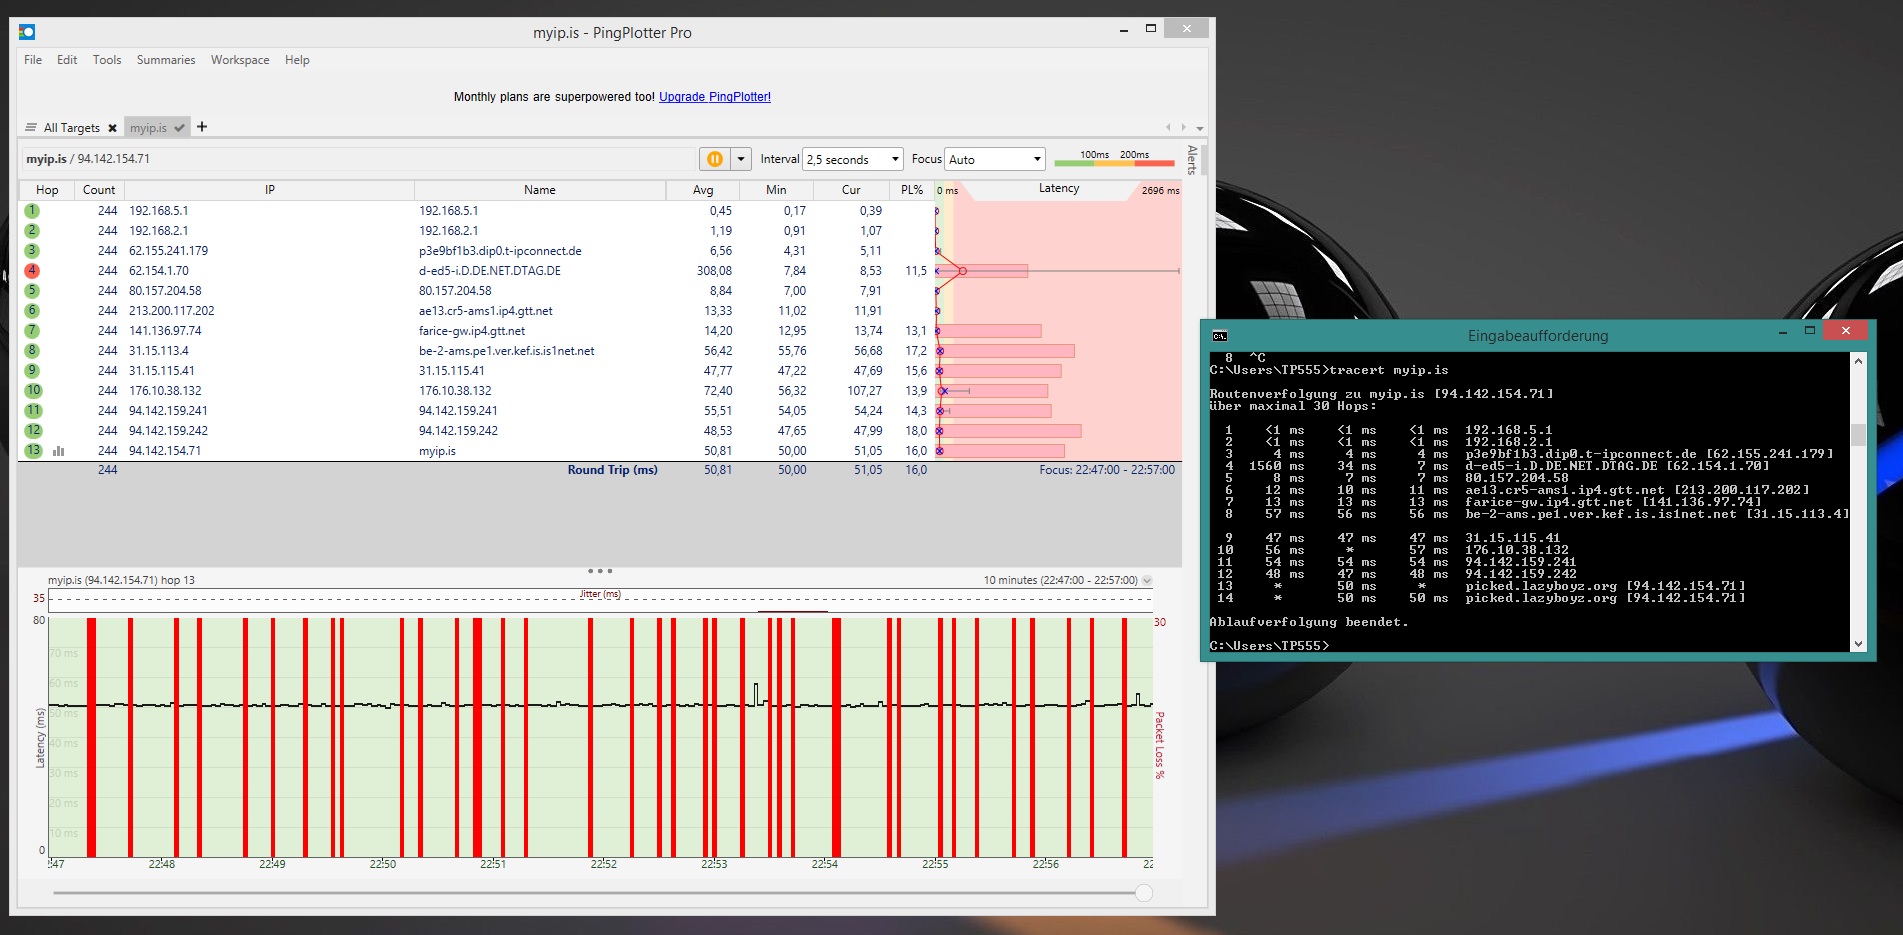Add a new target tab with plus
The height and width of the screenshot is (935, 1903).
pyautogui.click(x=202, y=127)
